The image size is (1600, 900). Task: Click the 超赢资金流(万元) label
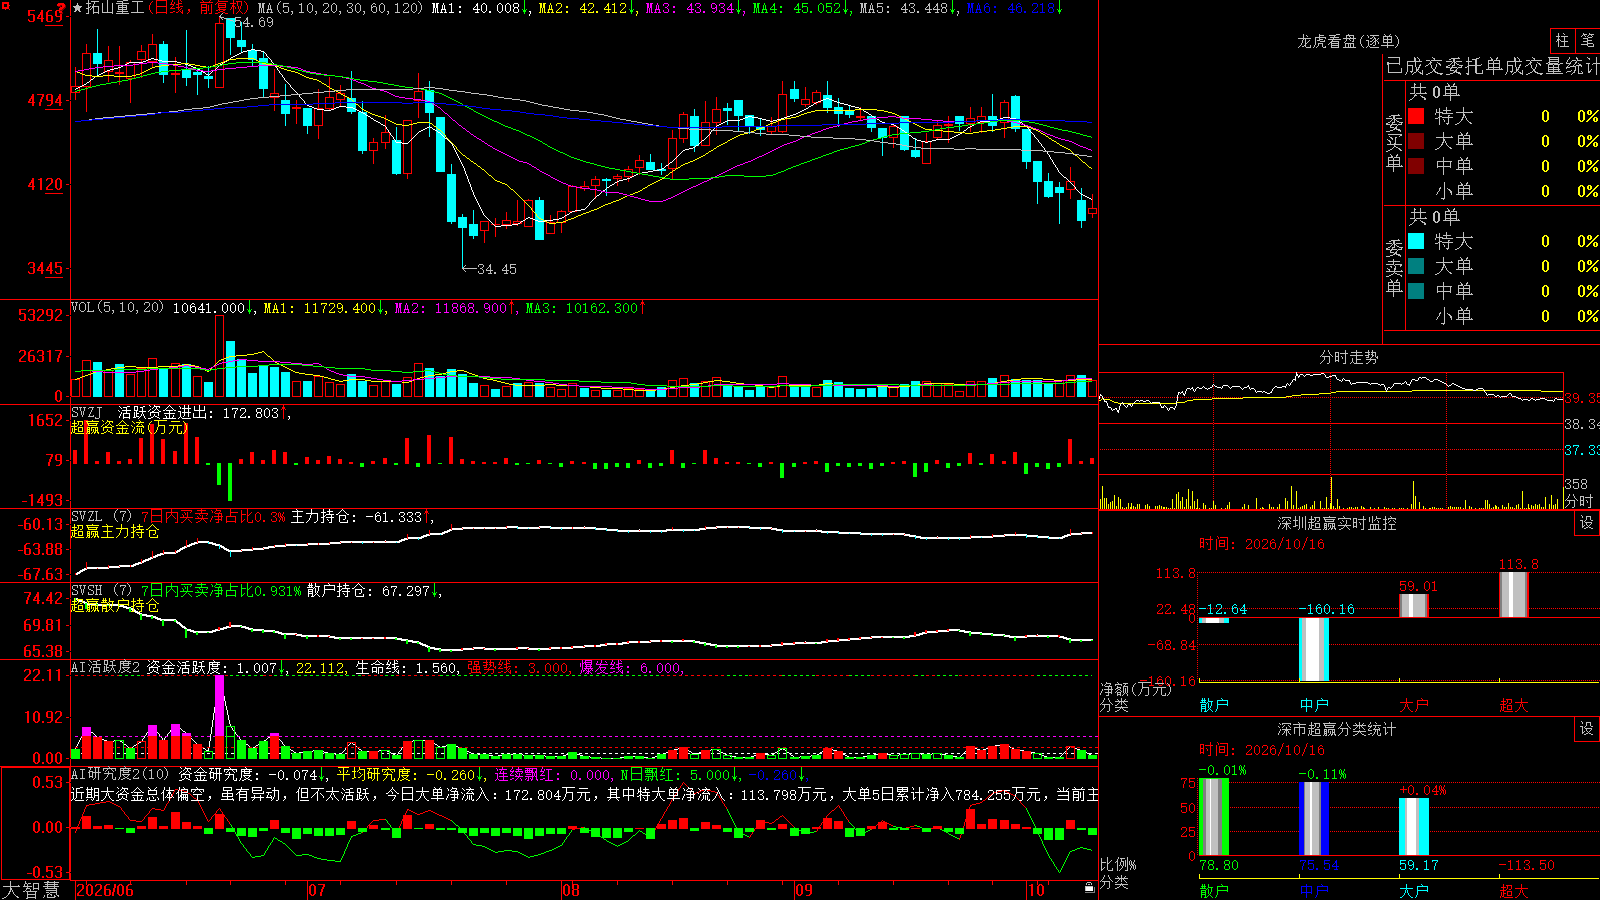point(129,427)
